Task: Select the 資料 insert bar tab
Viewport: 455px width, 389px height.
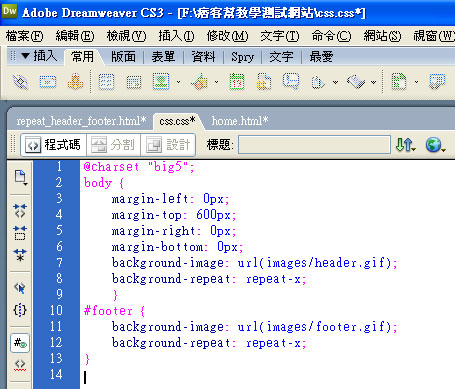Action: click(x=203, y=57)
